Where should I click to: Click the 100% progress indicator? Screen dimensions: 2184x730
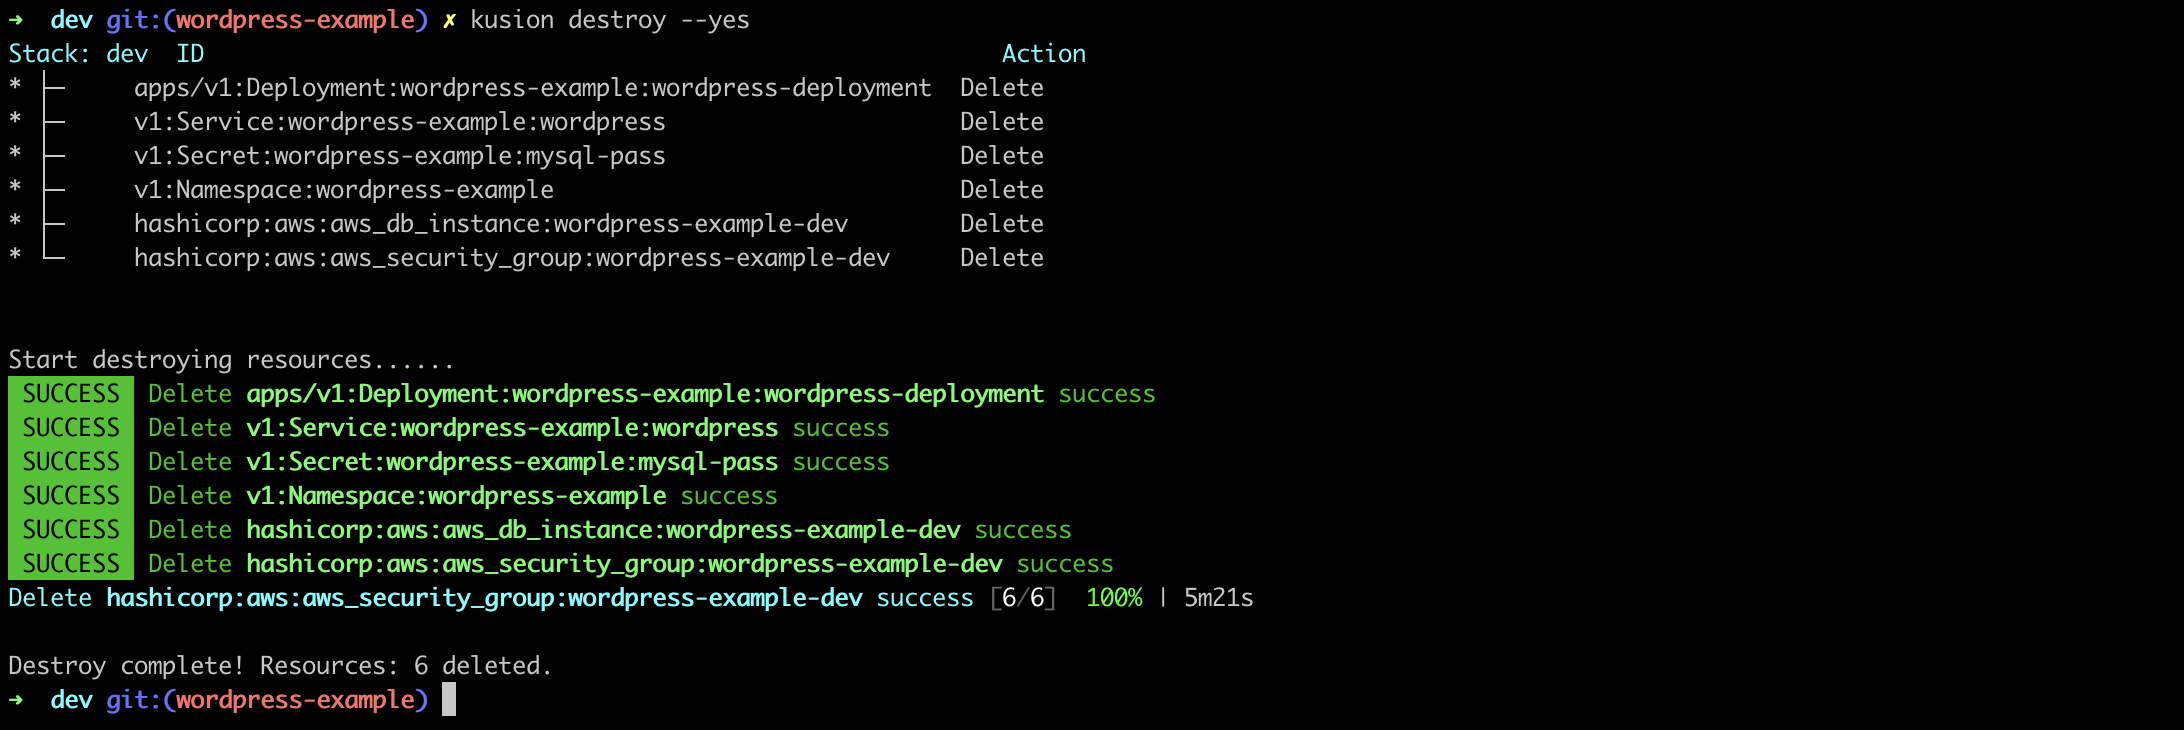(x=1114, y=598)
